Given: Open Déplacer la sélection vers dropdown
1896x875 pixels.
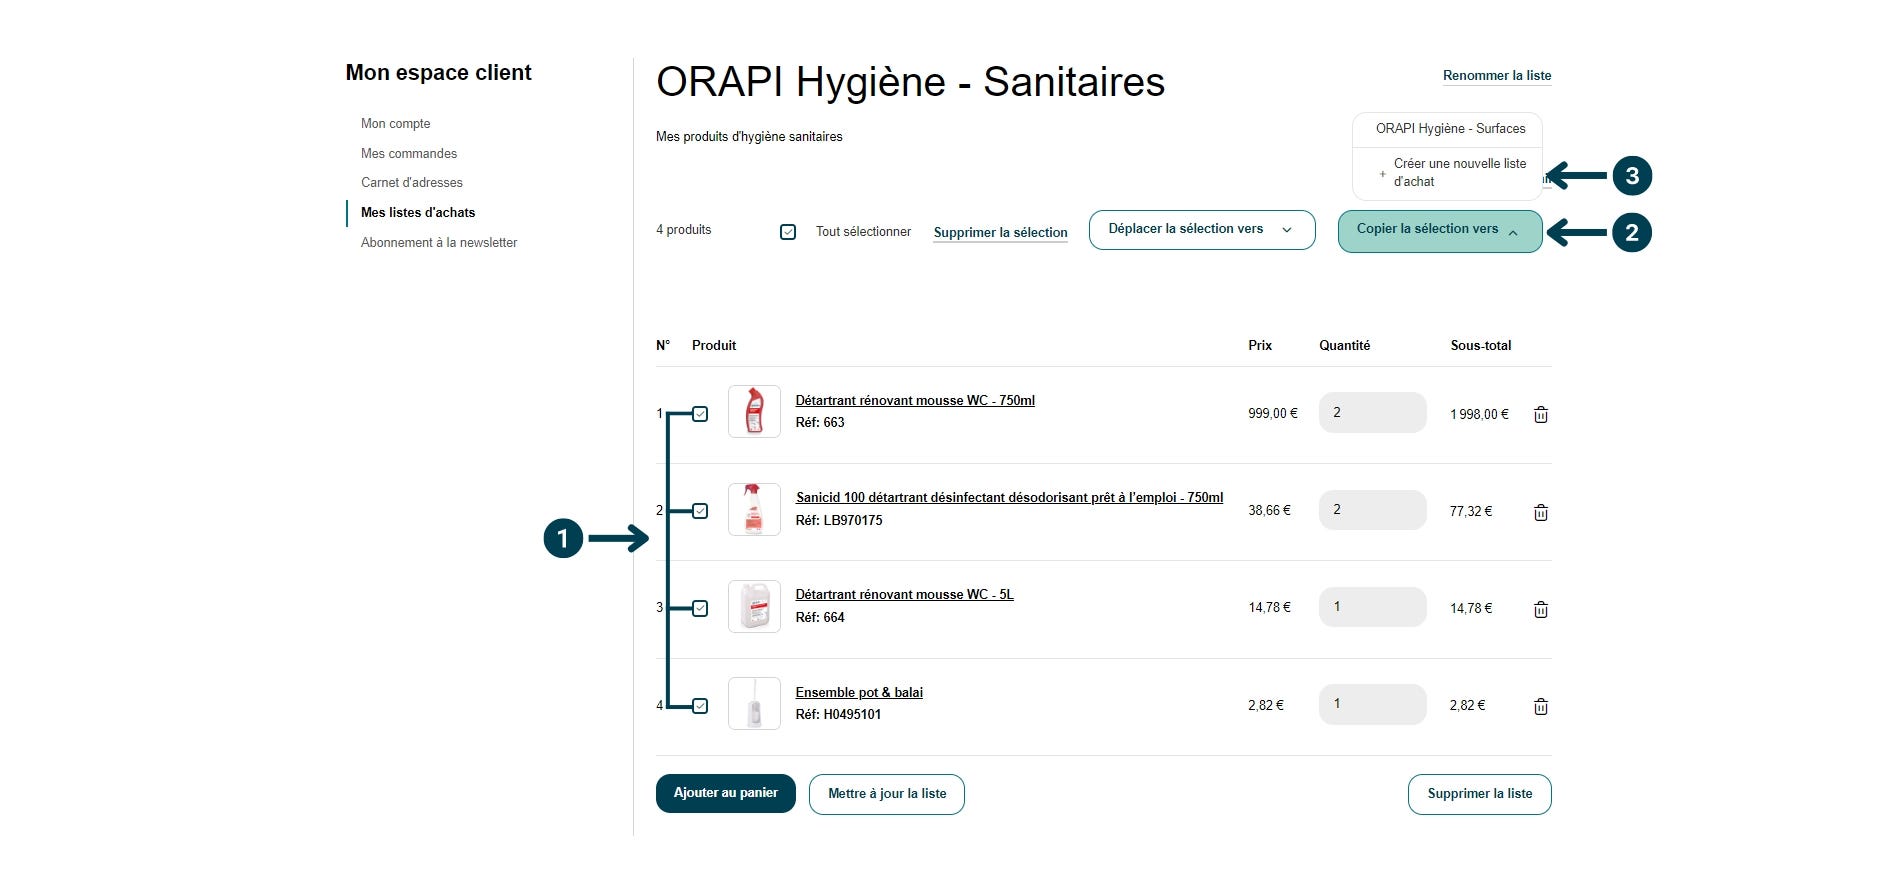Looking at the screenshot, I should coord(1201,230).
